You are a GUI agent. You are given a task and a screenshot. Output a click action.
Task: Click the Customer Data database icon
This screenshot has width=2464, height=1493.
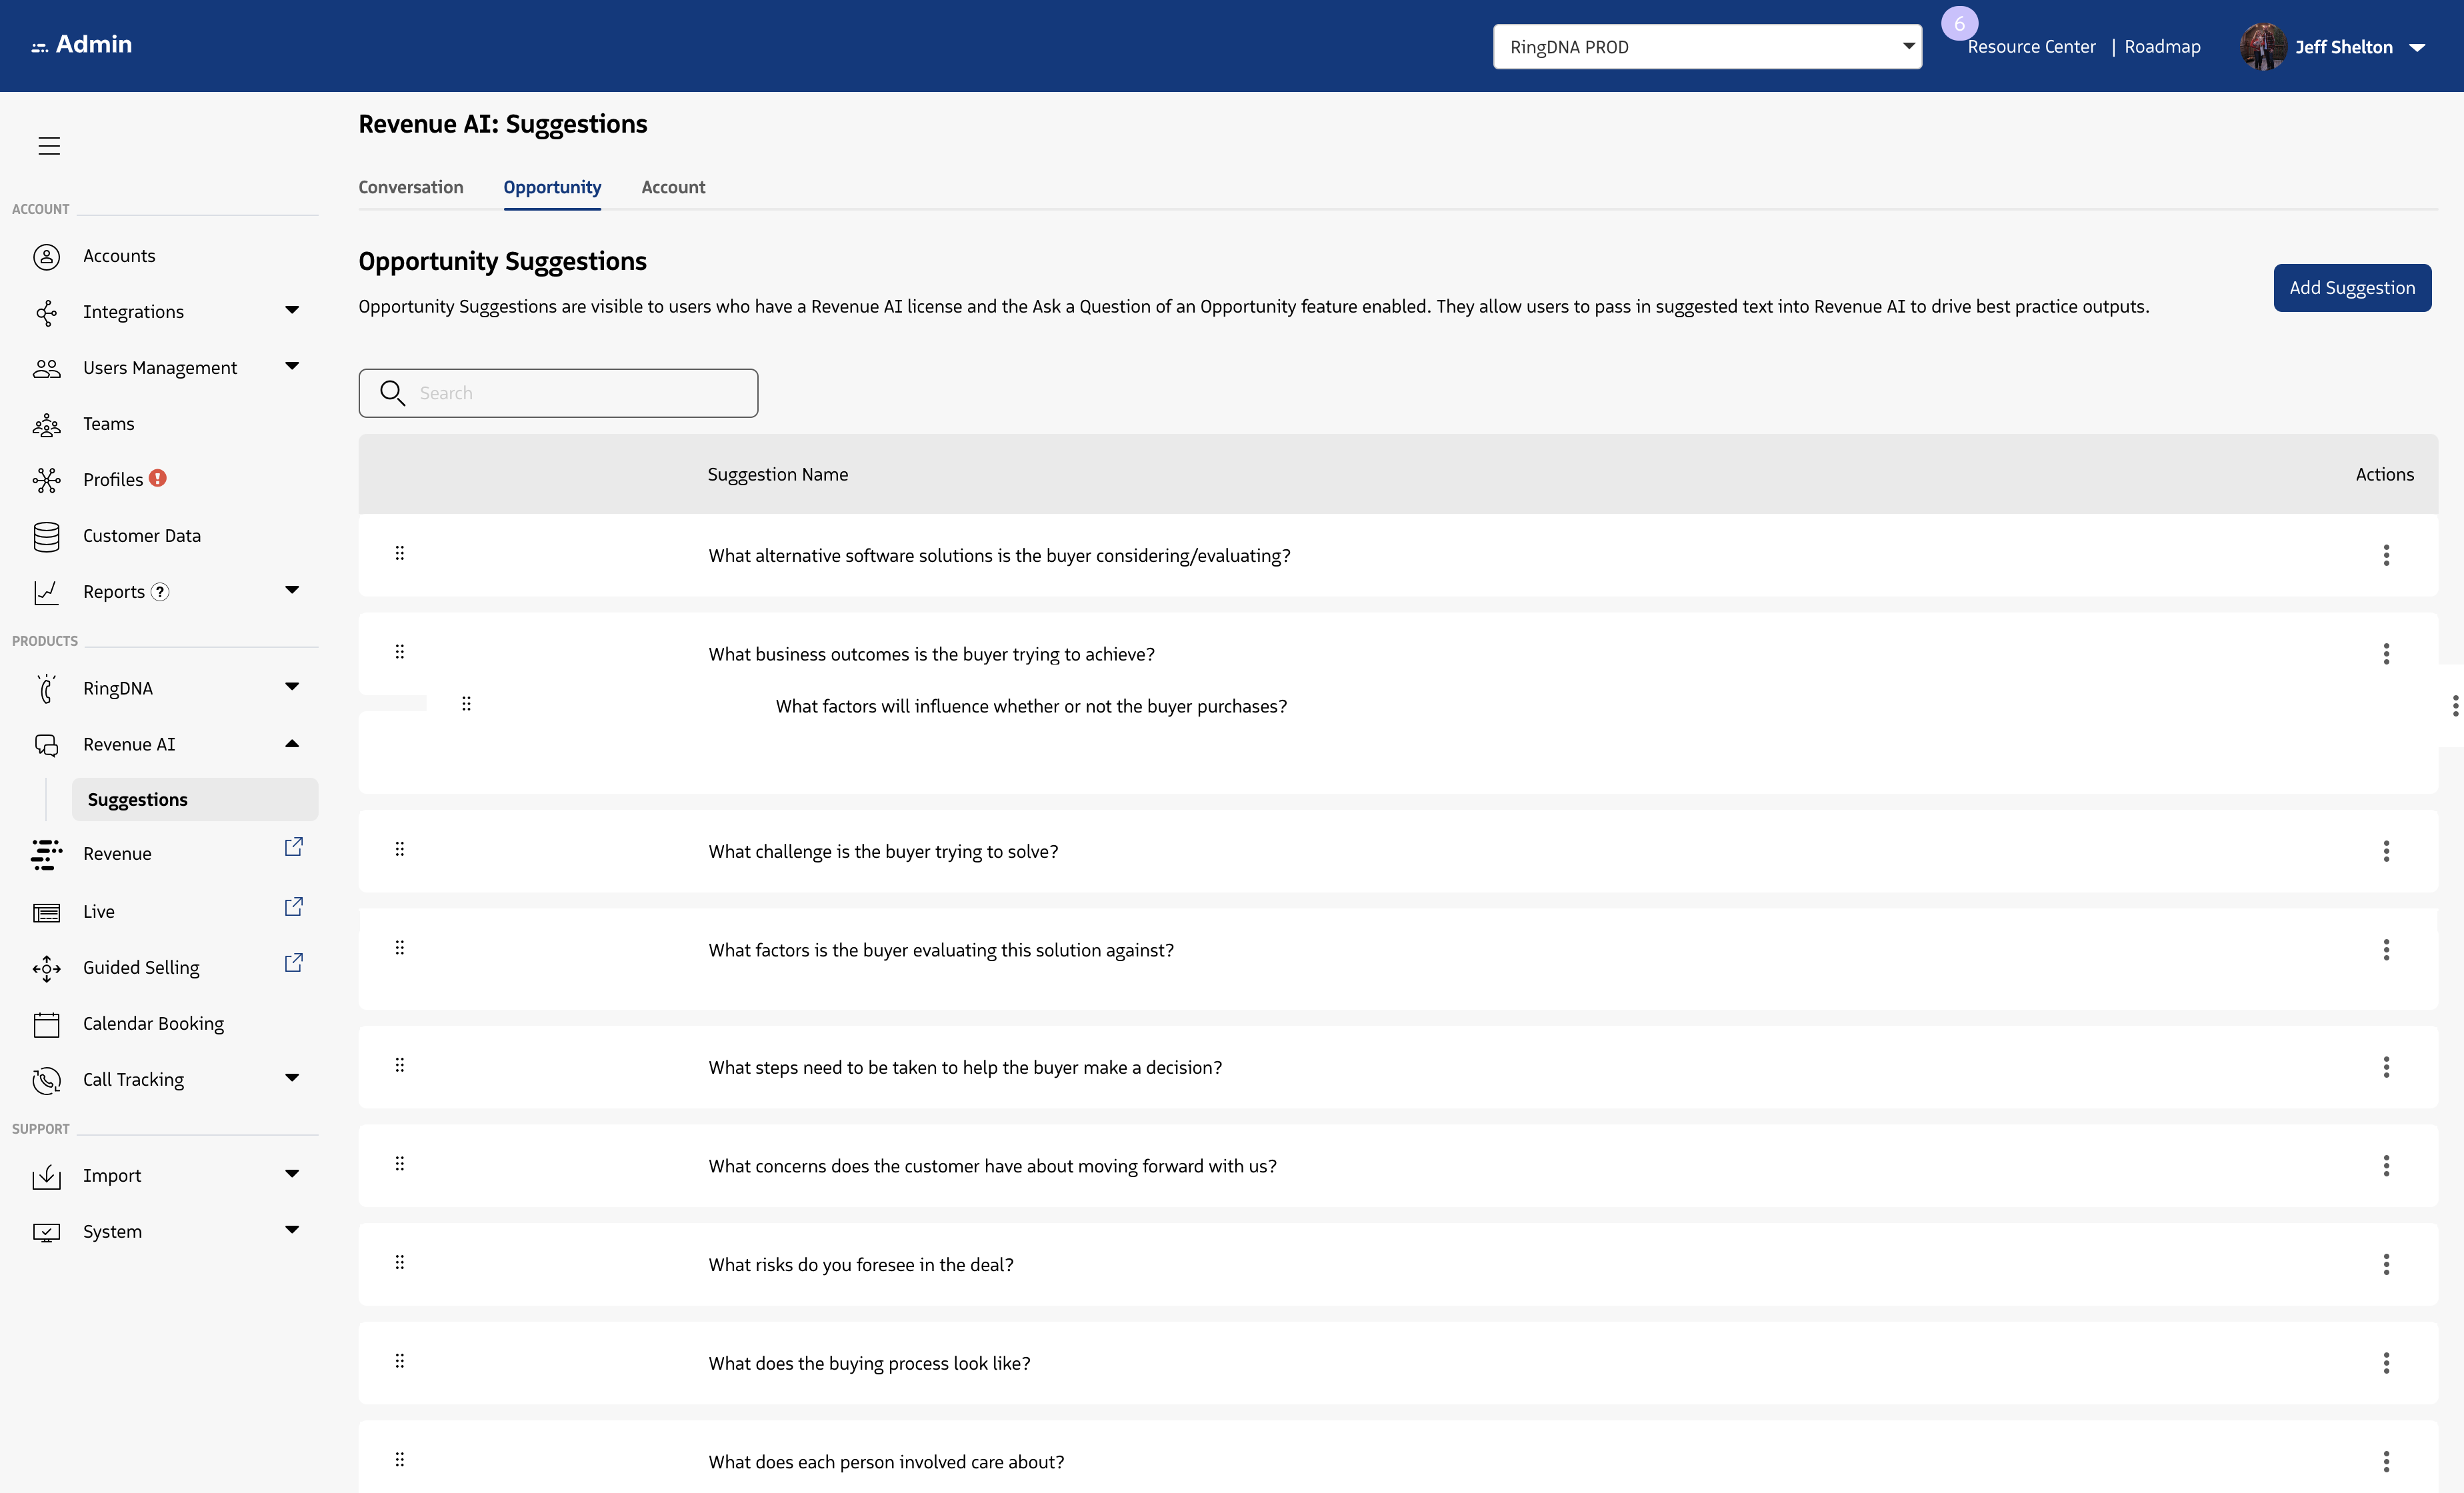(46, 537)
